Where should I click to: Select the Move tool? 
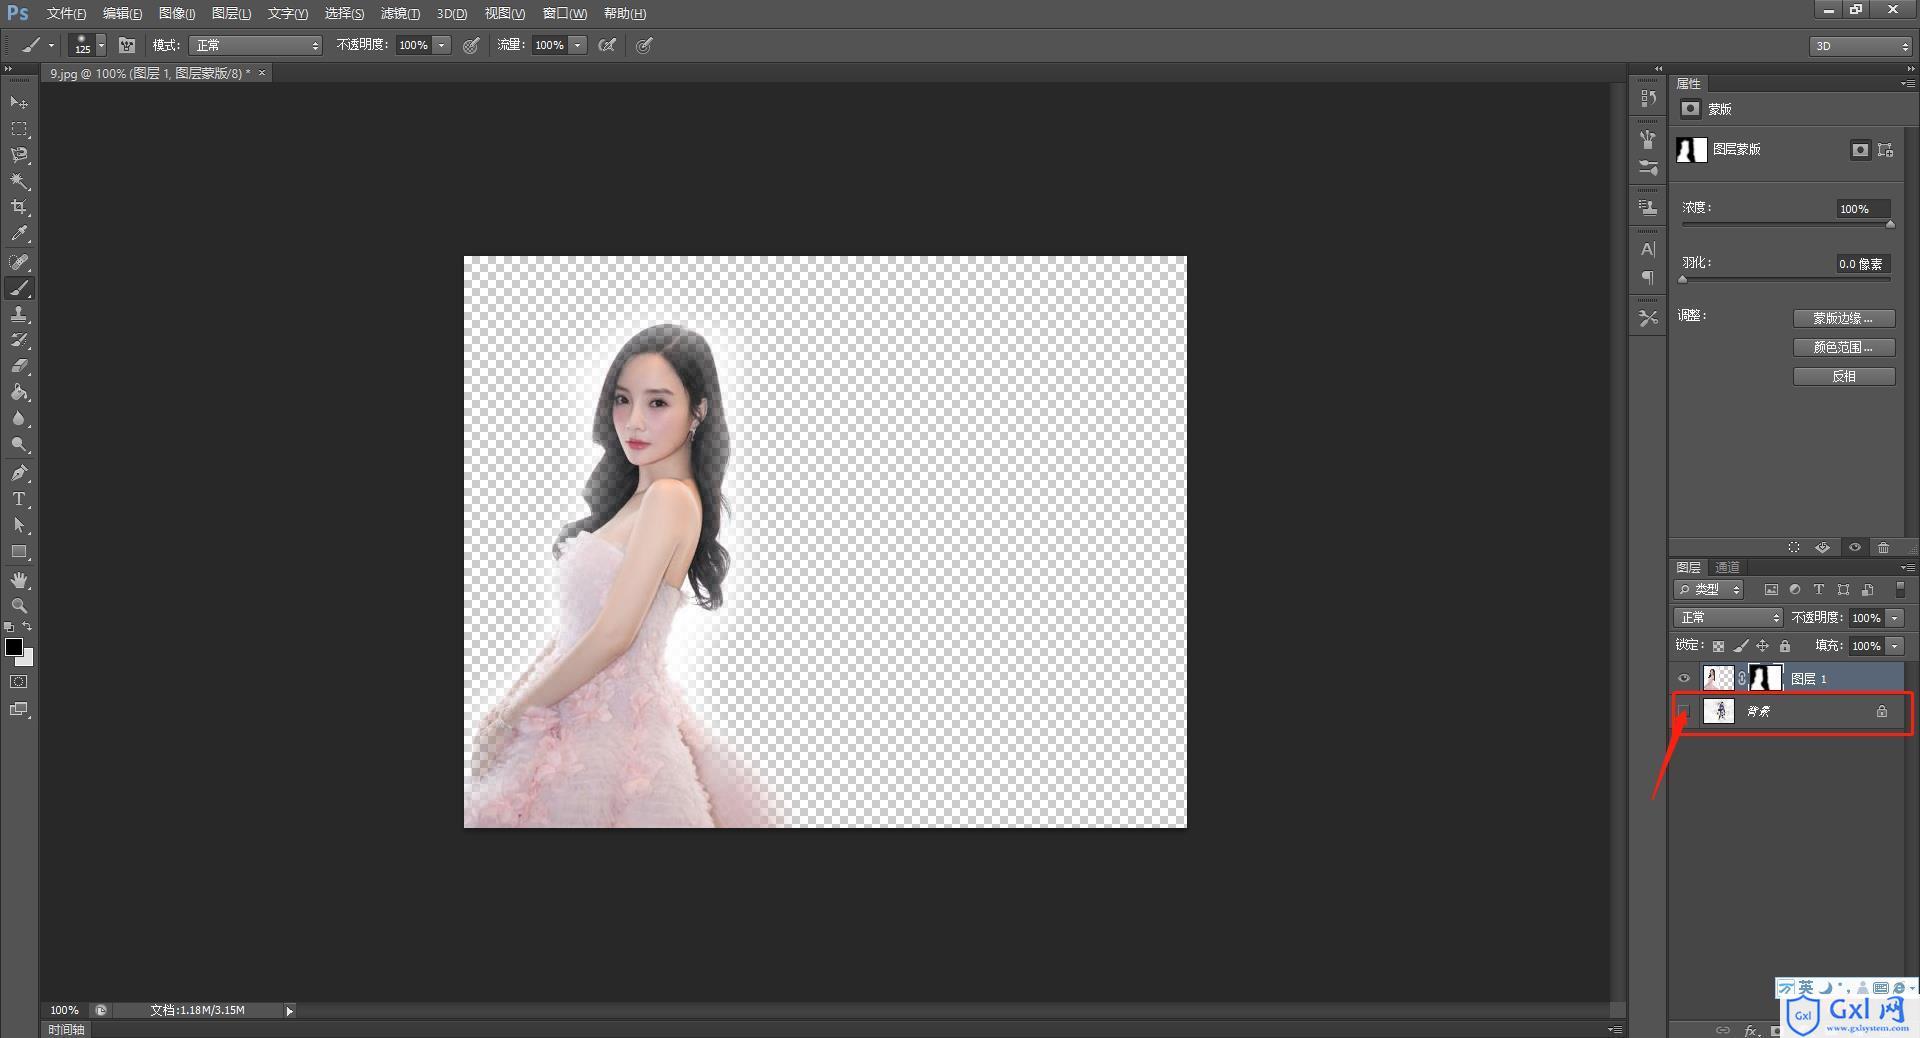point(19,102)
